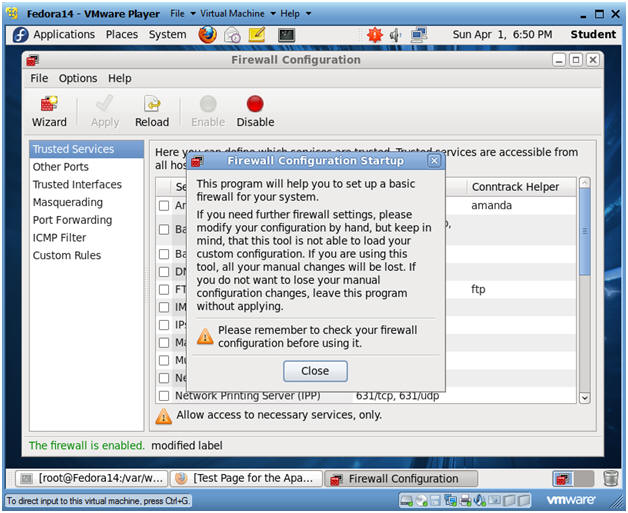The width and height of the screenshot is (628, 513).
Task: Tick the checkbox beside the FT service row
Action: click(x=164, y=290)
